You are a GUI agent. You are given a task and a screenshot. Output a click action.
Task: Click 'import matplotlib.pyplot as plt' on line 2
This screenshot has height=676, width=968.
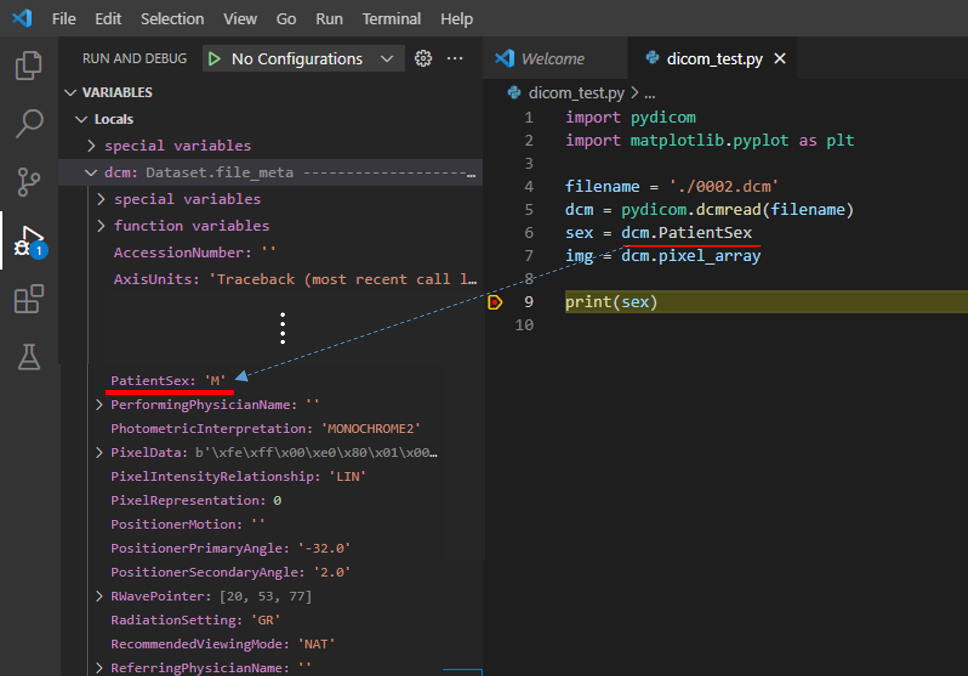point(709,140)
